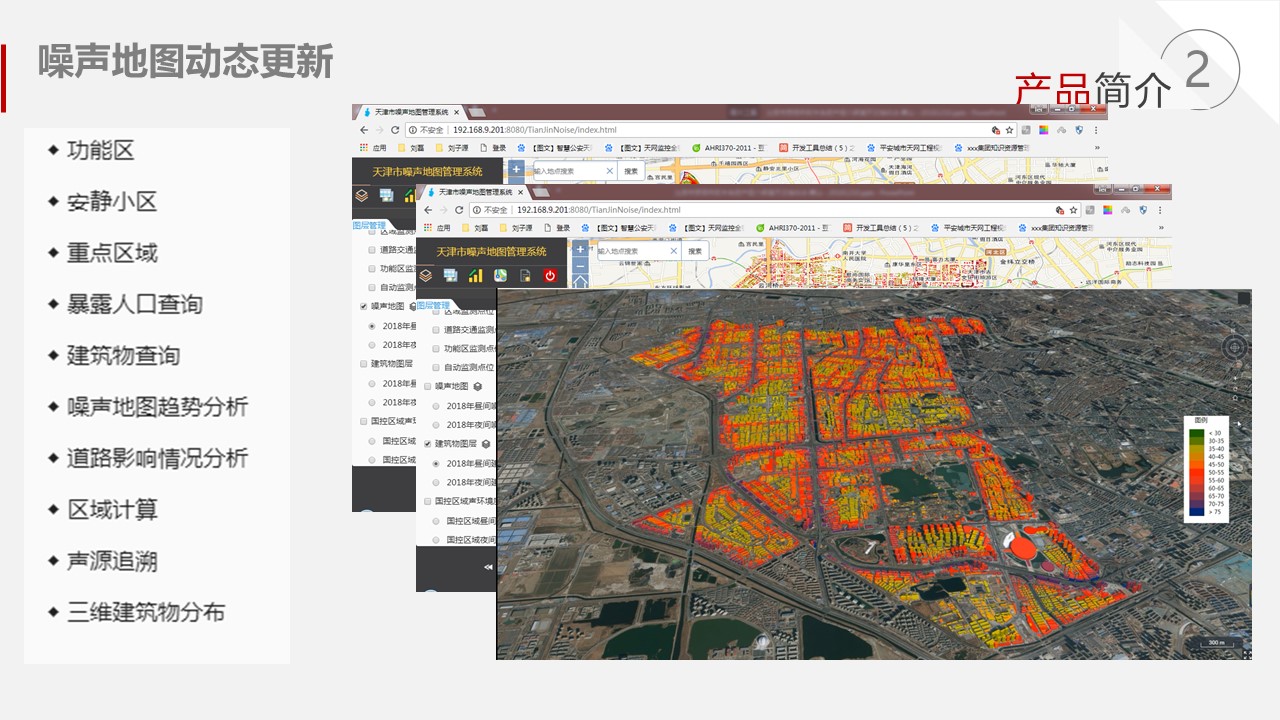Uncheck 建筑物图层 checkbox in front window
The width and height of the screenshot is (1280, 720).
[x=428, y=443]
